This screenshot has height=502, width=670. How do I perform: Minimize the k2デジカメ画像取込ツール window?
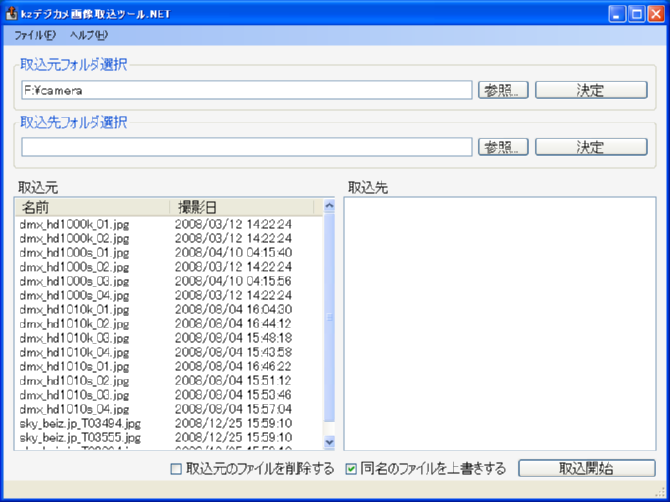coord(616,15)
